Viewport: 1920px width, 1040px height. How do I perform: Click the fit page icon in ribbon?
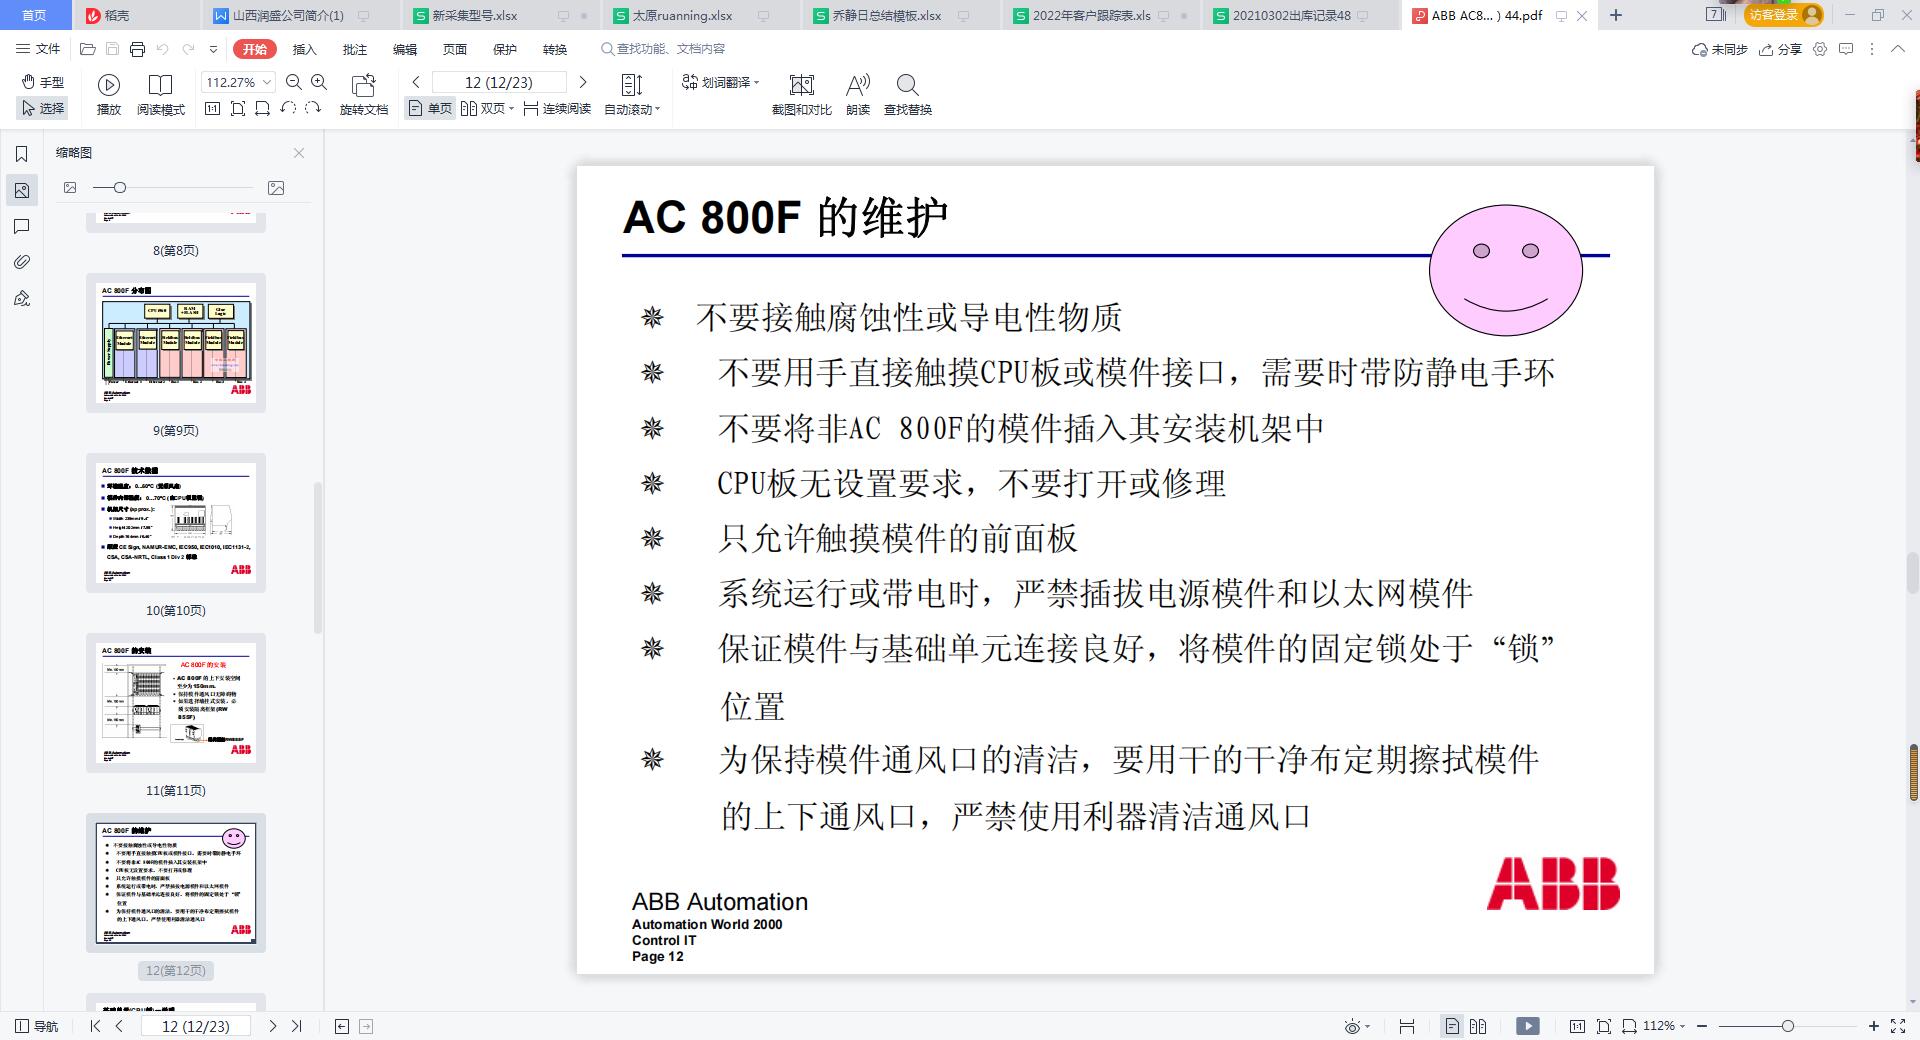click(x=238, y=108)
